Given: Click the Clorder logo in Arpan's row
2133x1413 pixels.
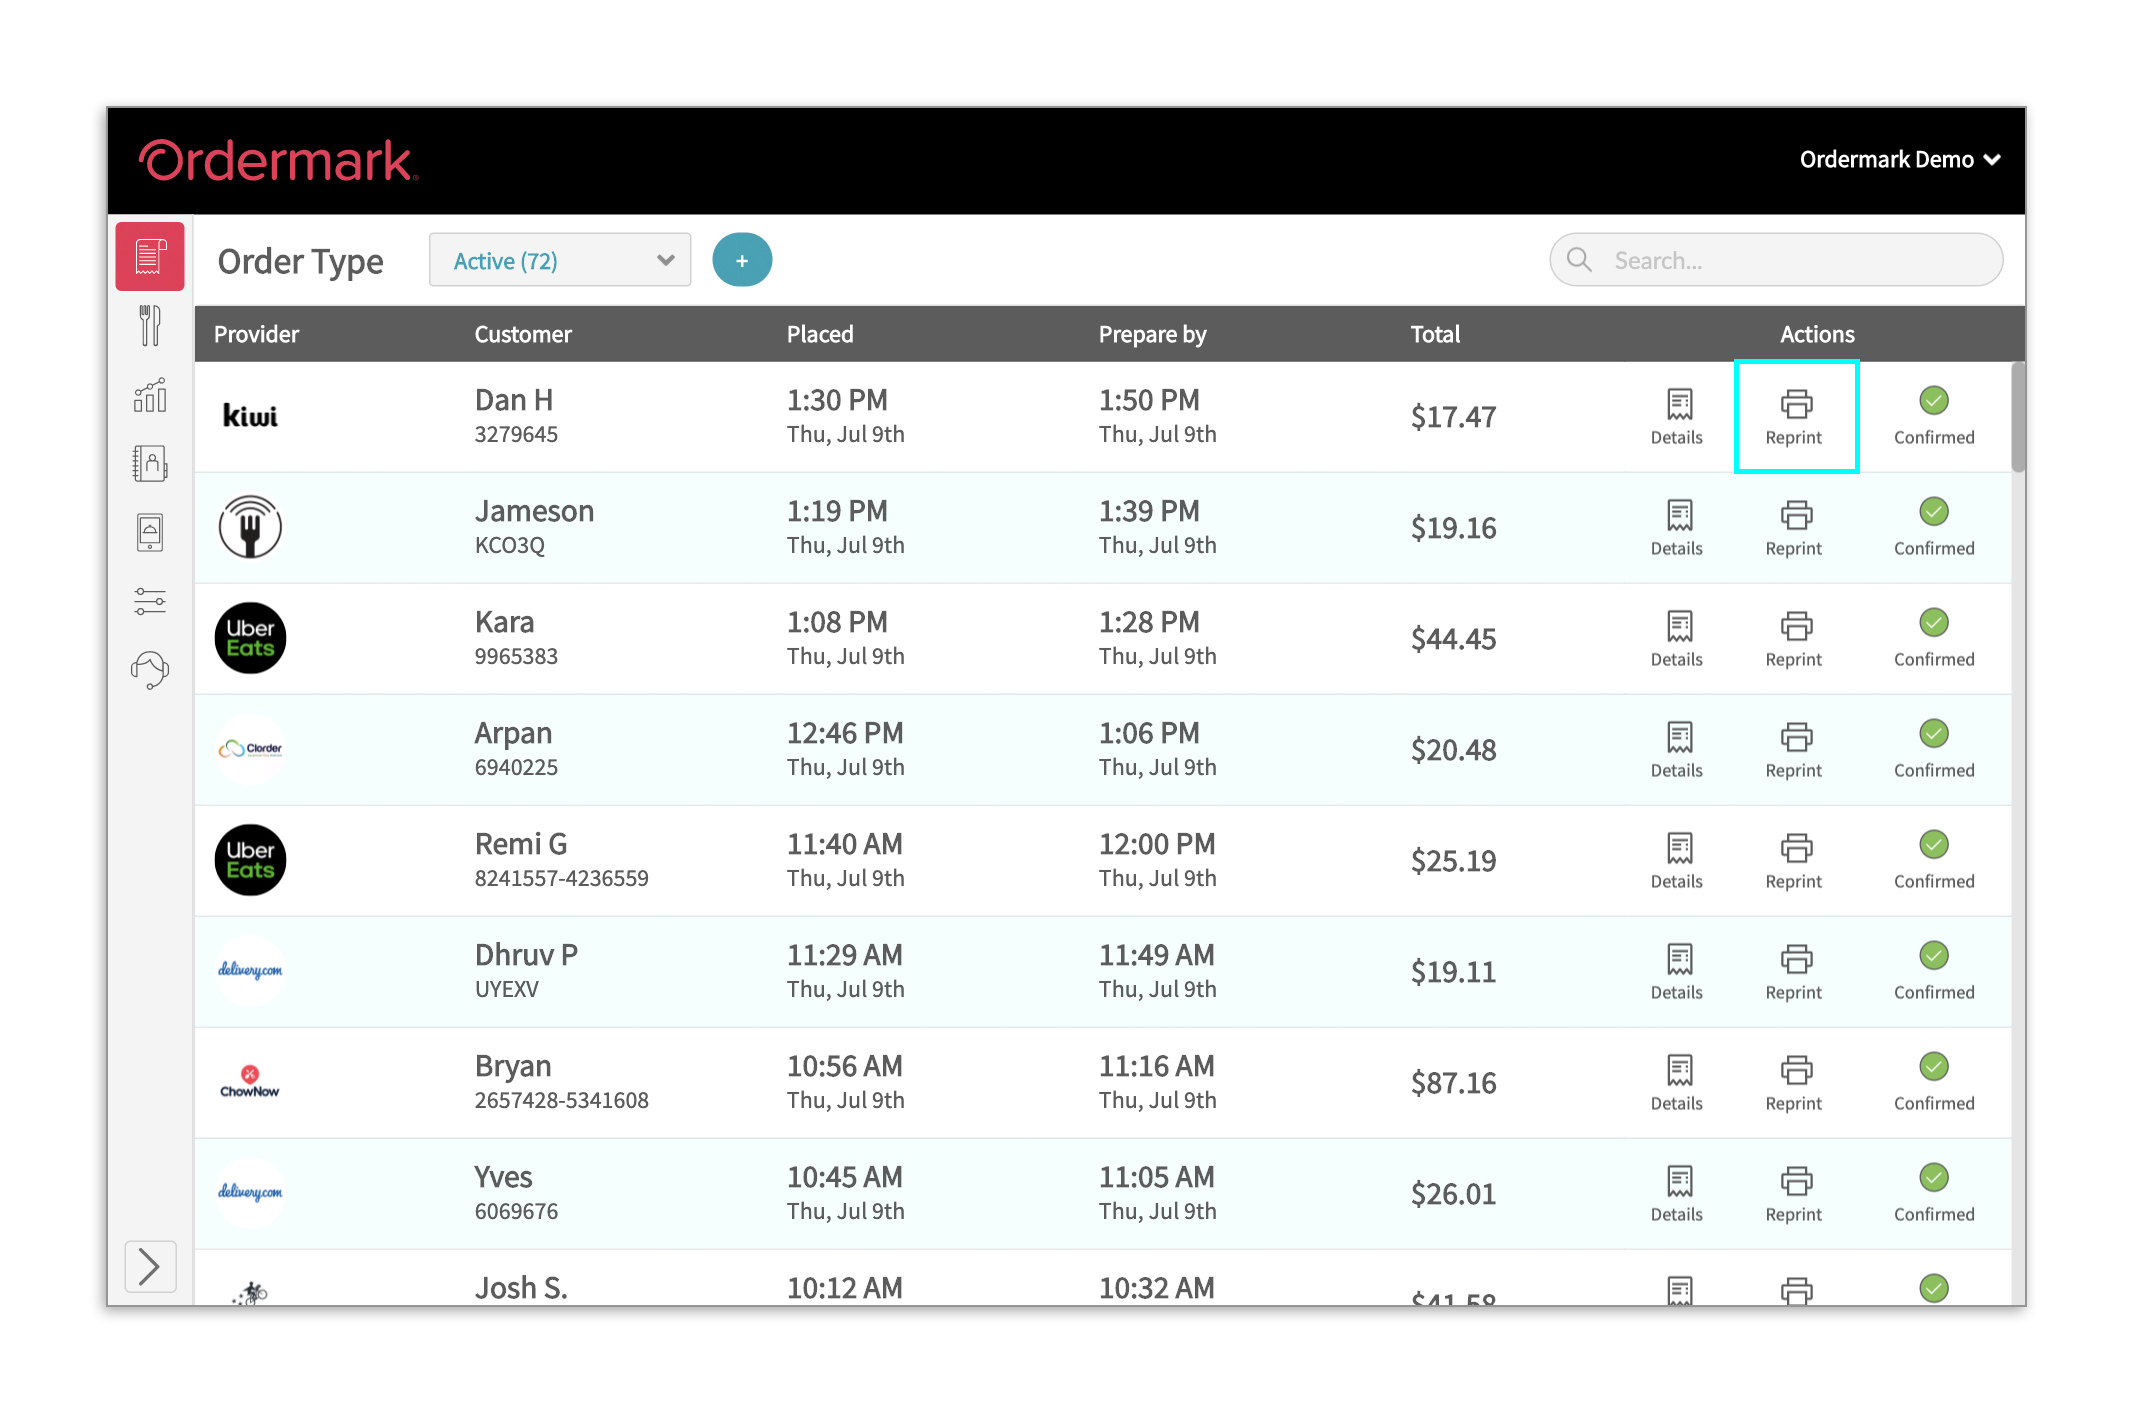Looking at the screenshot, I should click(x=250, y=748).
